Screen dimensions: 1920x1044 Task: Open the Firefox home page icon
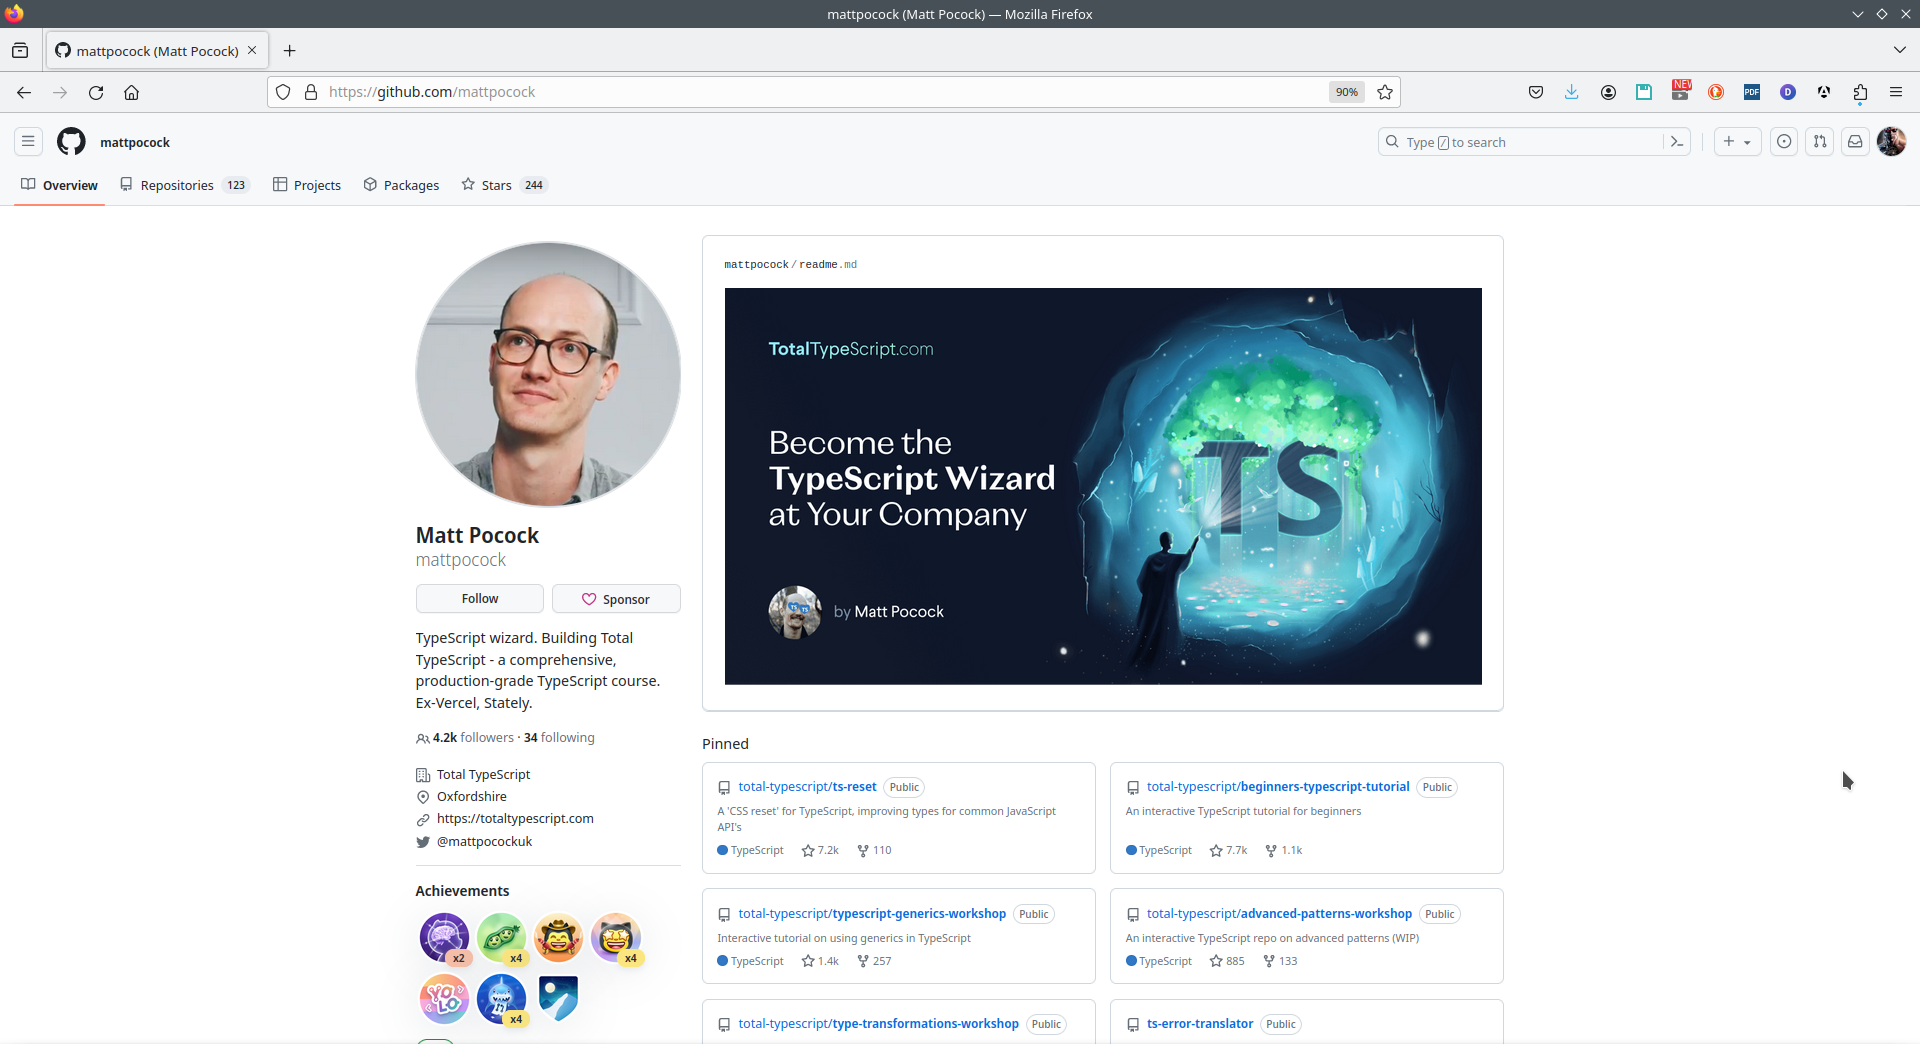coord(131,92)
